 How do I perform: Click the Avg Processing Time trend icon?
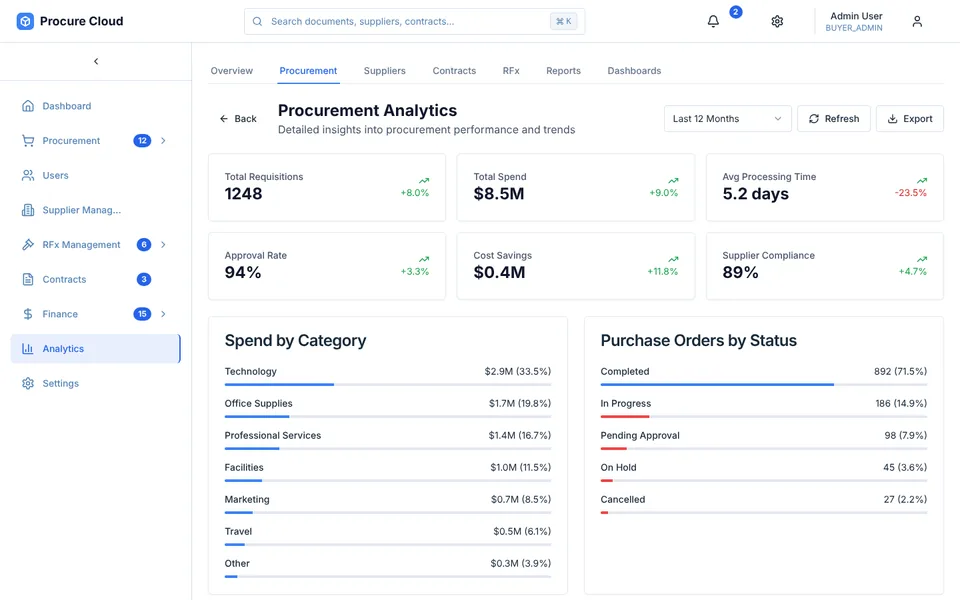(921, 181)
